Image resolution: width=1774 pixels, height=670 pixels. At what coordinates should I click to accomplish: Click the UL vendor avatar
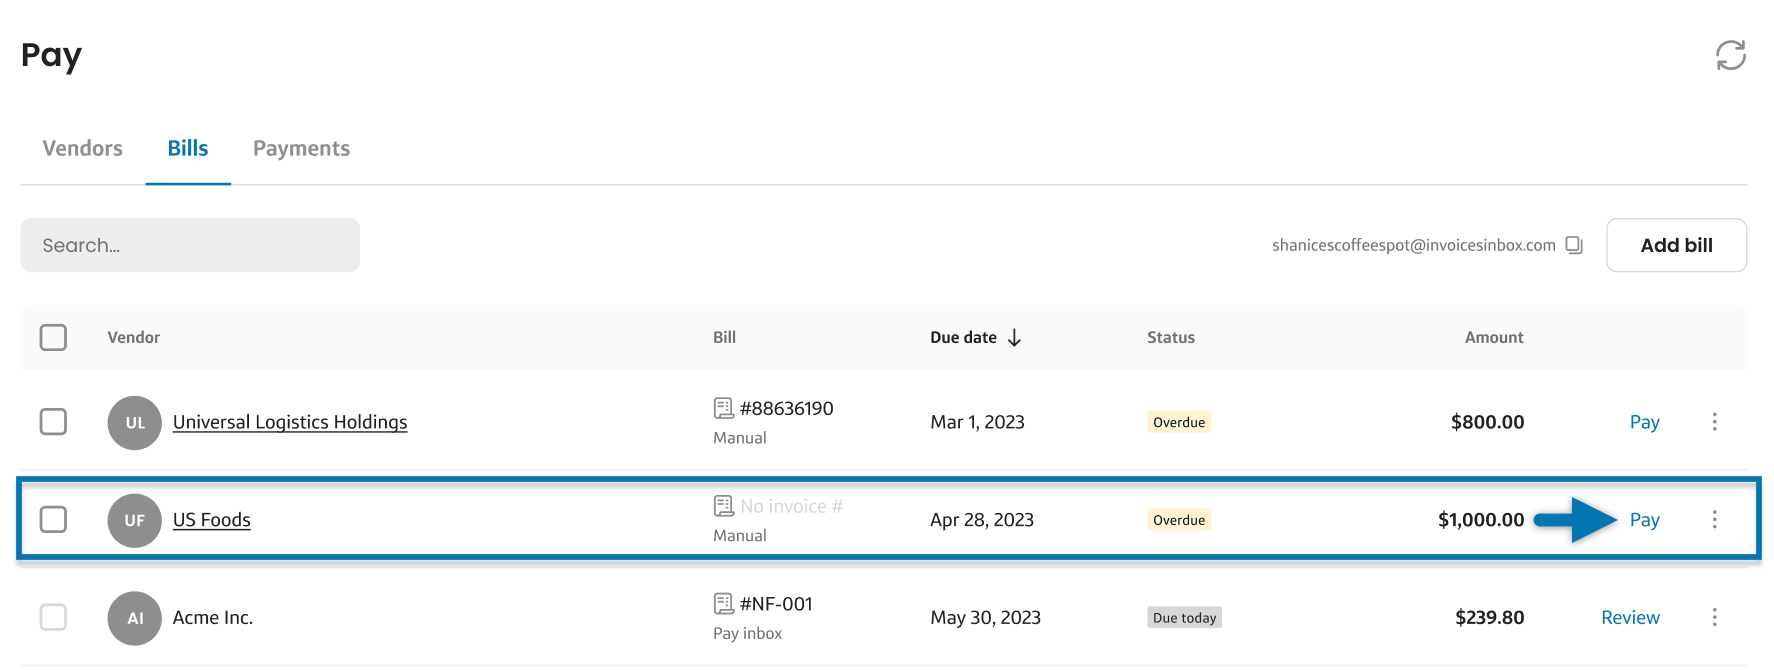(135, 423)
